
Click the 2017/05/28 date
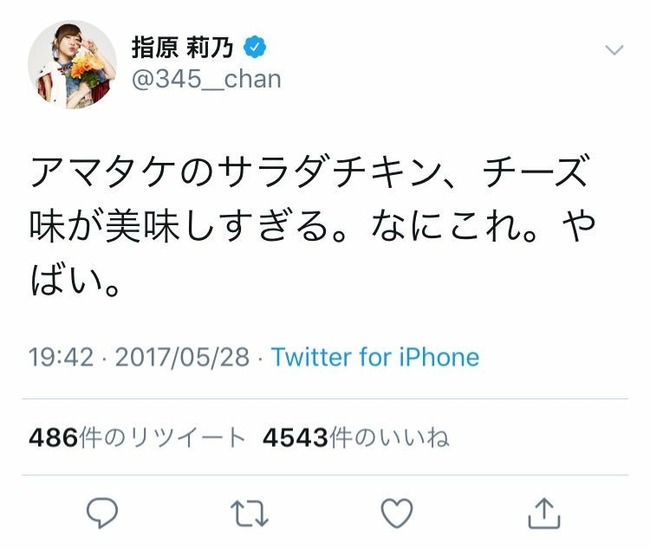click(182, 357)
